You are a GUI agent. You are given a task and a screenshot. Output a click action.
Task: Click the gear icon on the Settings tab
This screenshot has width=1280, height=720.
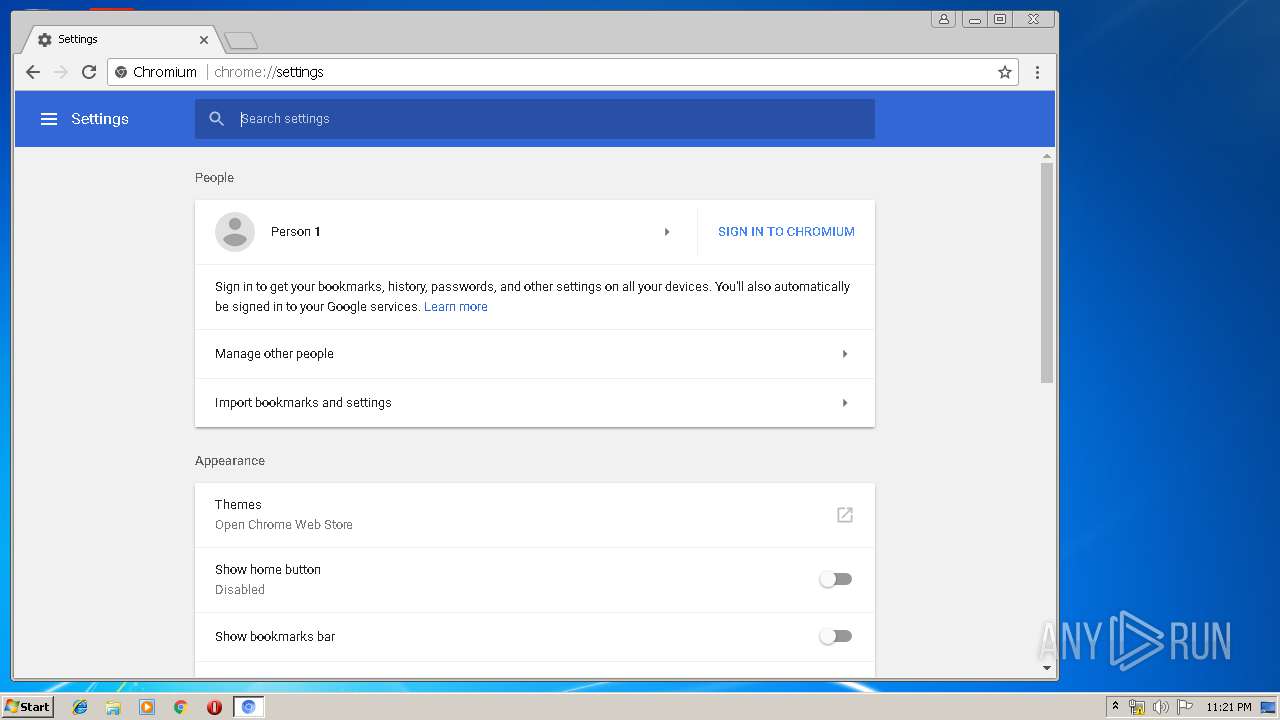(44, 40)
